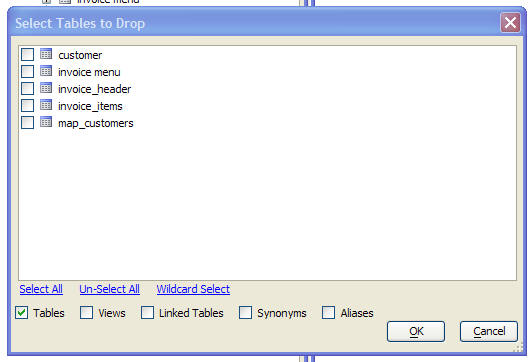The height and width of the screenshot is (362, 530).
Task: Click the Un-Select All link
Action: (110, 289)
